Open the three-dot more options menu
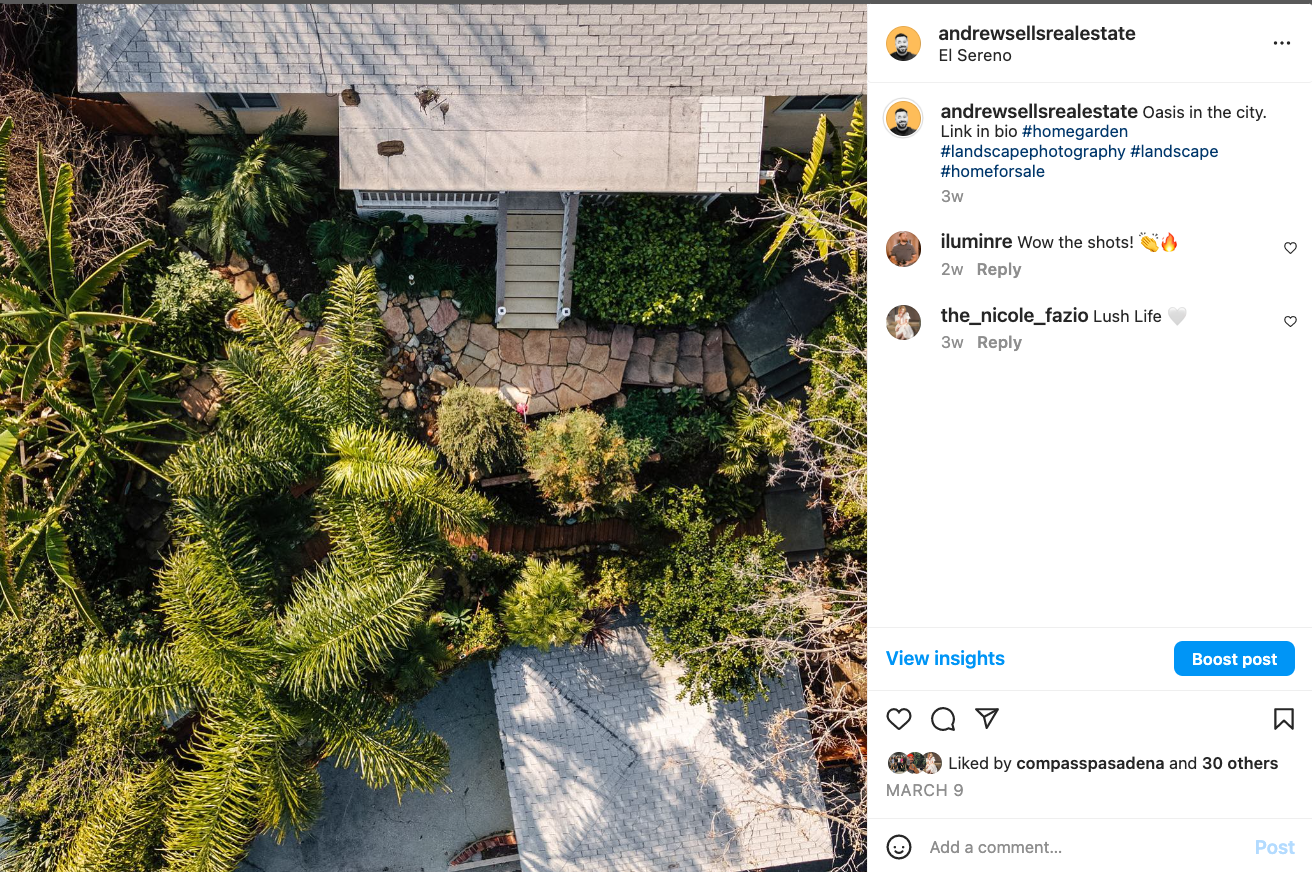Viewport: 1312px width, 872px height. (x=1282, y=43)
